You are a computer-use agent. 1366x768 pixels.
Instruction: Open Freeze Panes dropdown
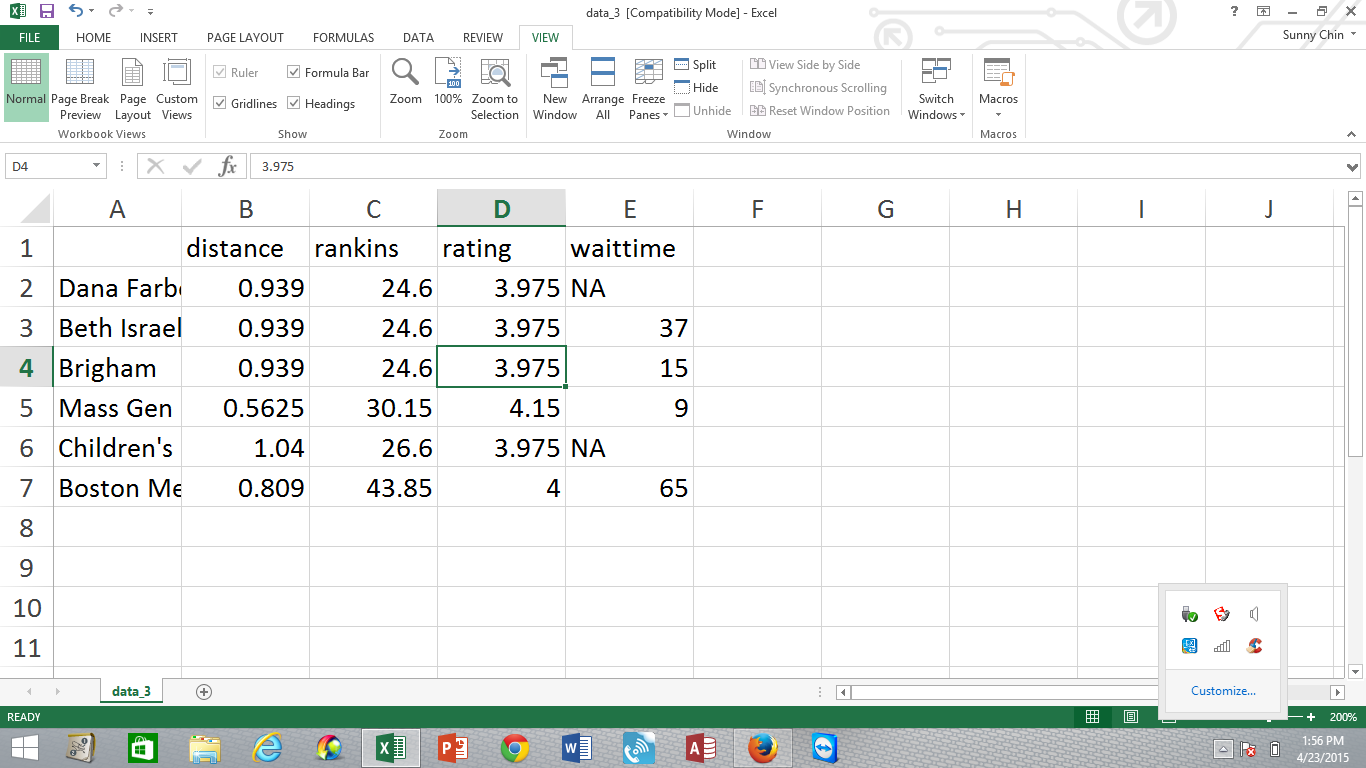click(x=649, y=87)
